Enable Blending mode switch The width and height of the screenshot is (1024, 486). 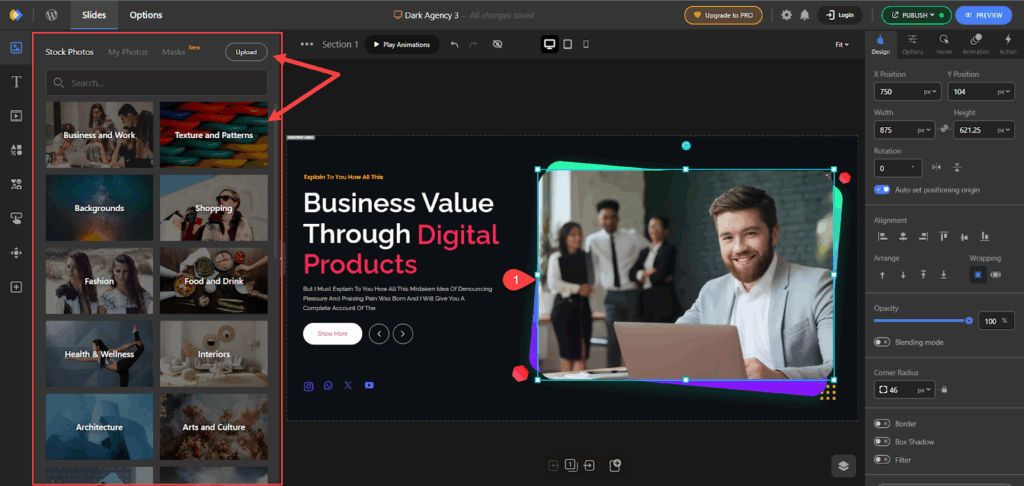pyautogui.click(x=882, y=342)
